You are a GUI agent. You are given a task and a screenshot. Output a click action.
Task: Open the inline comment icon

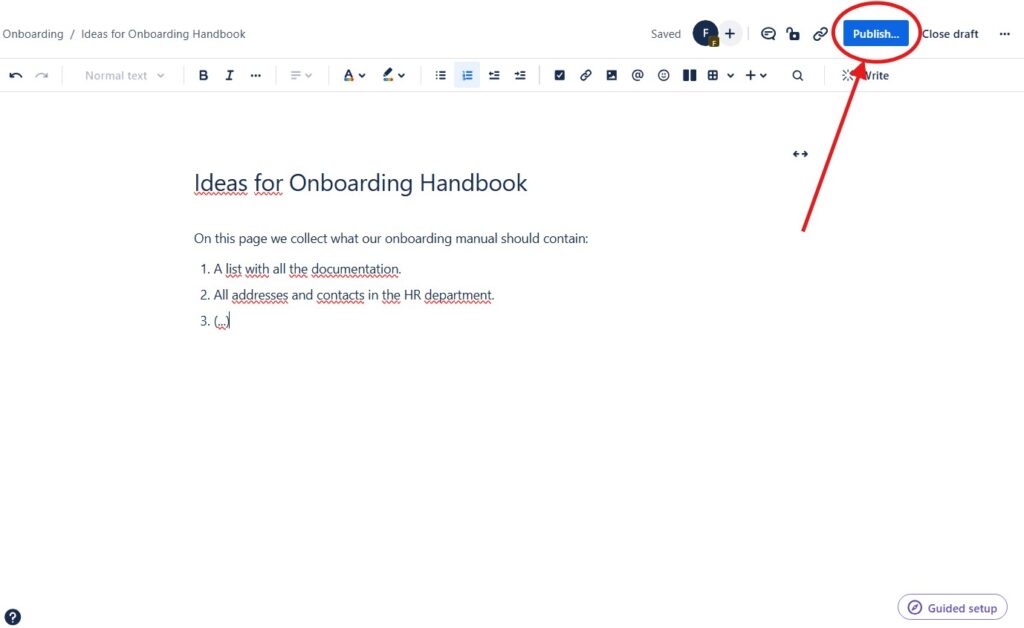768,33
